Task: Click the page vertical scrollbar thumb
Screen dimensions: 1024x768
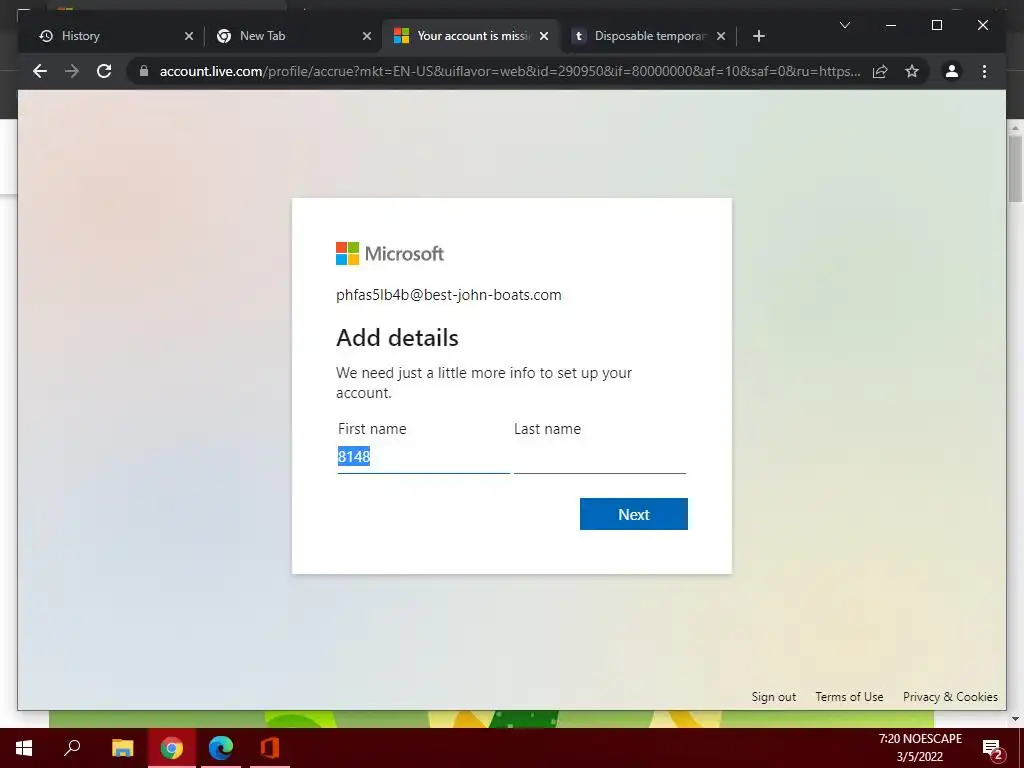Action: click(1015, 168)
